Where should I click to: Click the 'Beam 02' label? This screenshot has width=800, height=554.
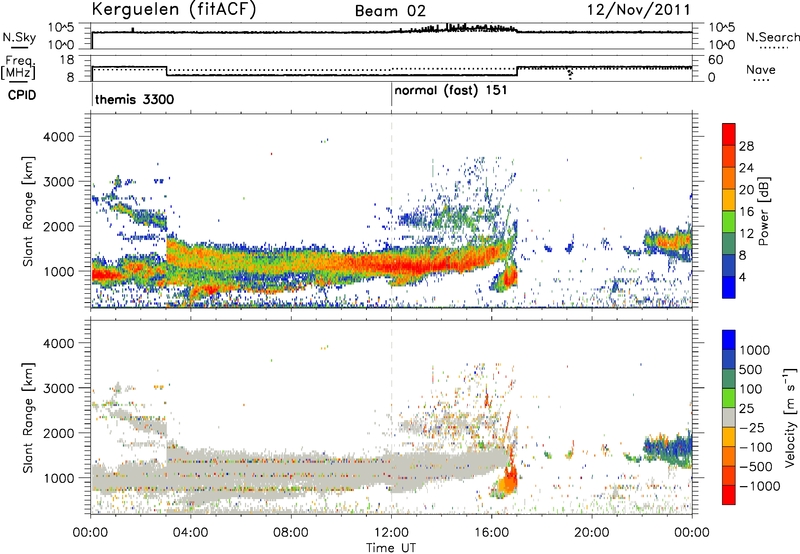(x=390, y=11)
